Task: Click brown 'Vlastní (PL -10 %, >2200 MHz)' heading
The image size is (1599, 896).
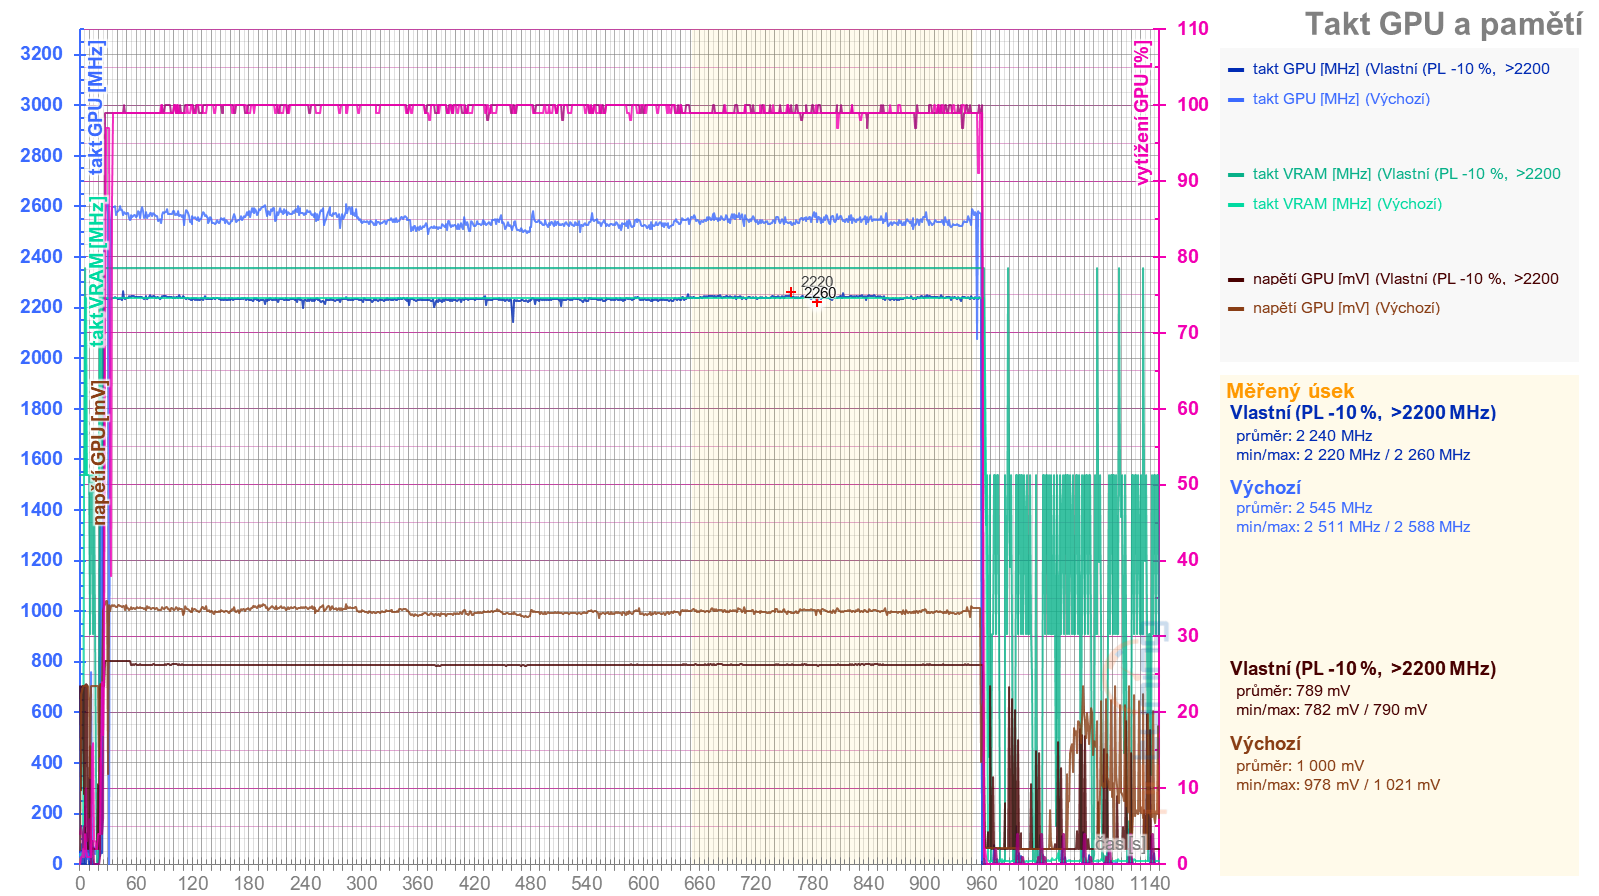Action: (1363, 669)
